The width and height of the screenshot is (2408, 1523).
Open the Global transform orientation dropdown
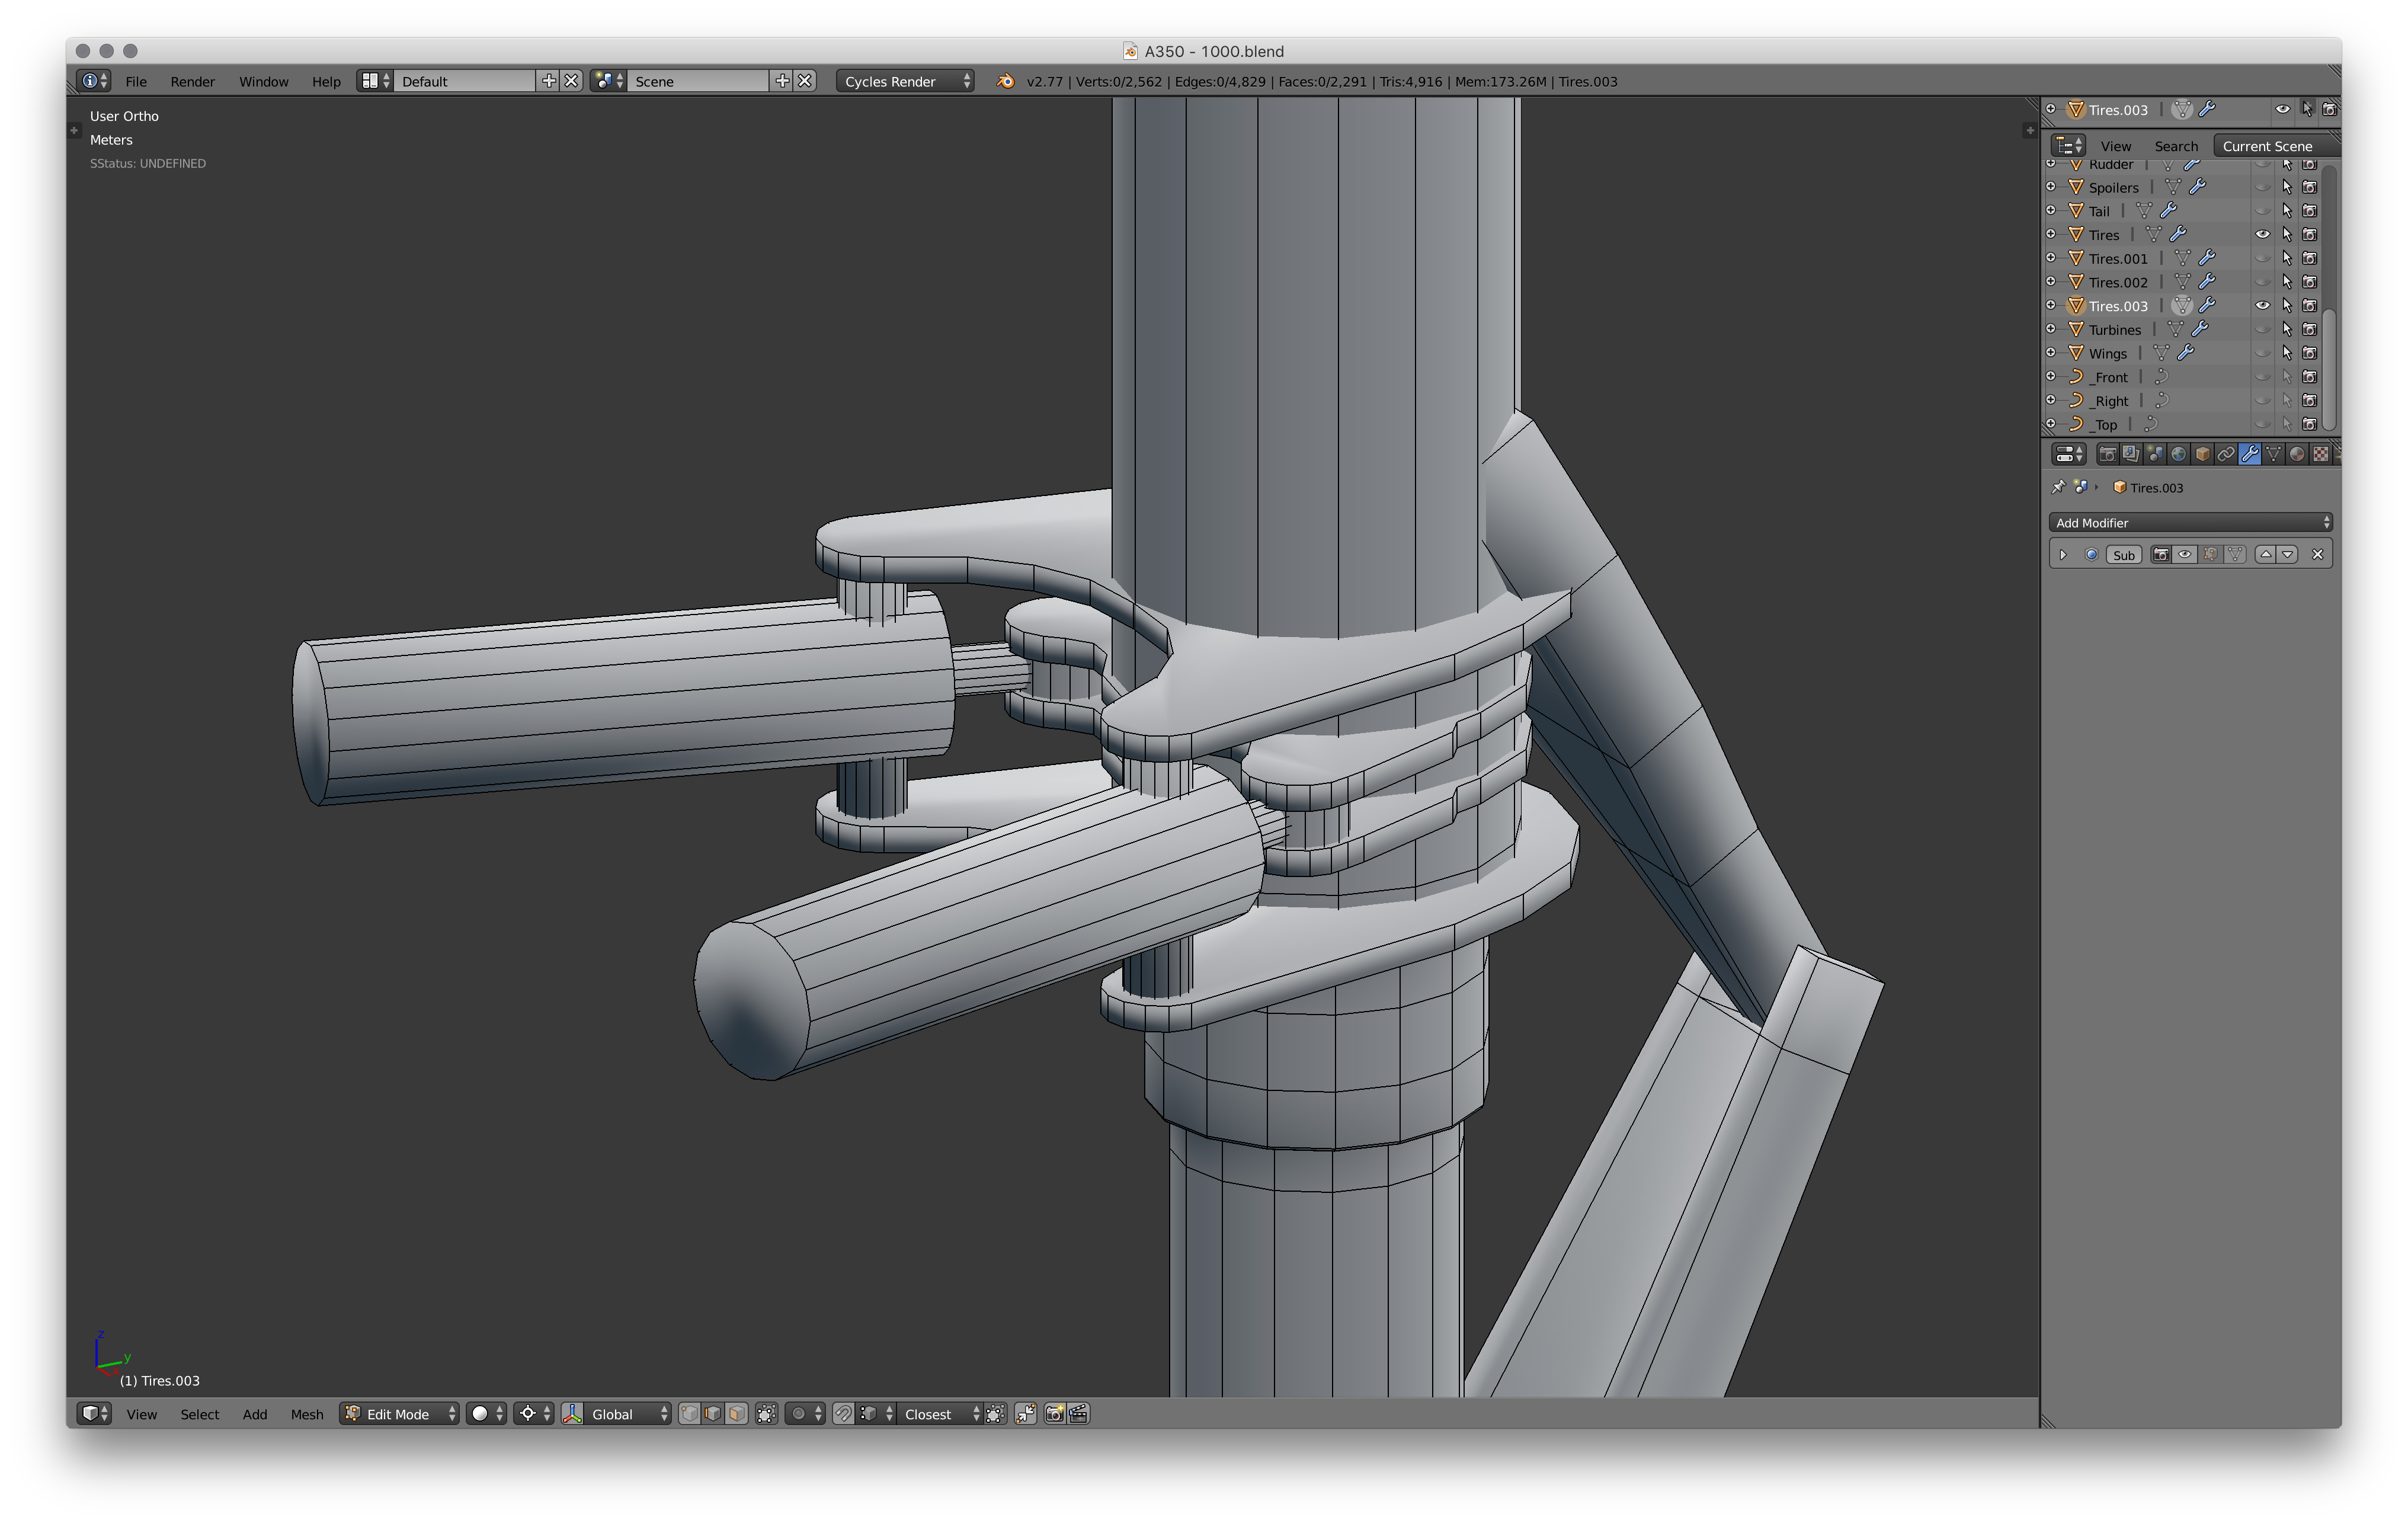(627, 1413)
